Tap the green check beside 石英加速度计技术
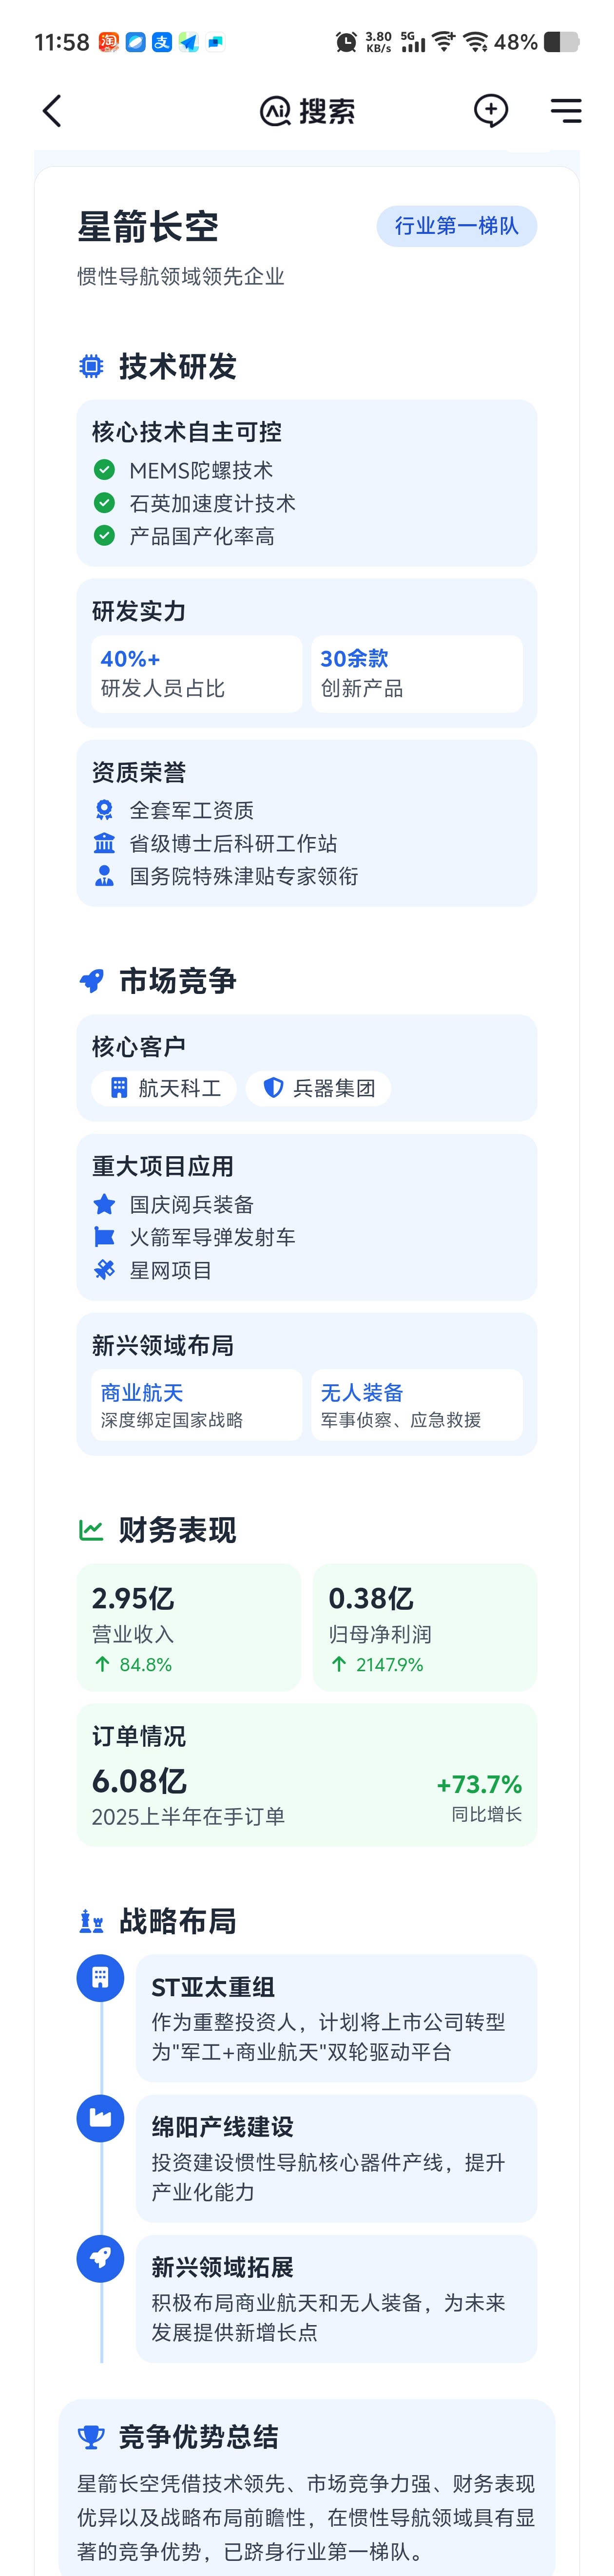The height and width of the screenshot is (2576, 614). tap(104, 502)
